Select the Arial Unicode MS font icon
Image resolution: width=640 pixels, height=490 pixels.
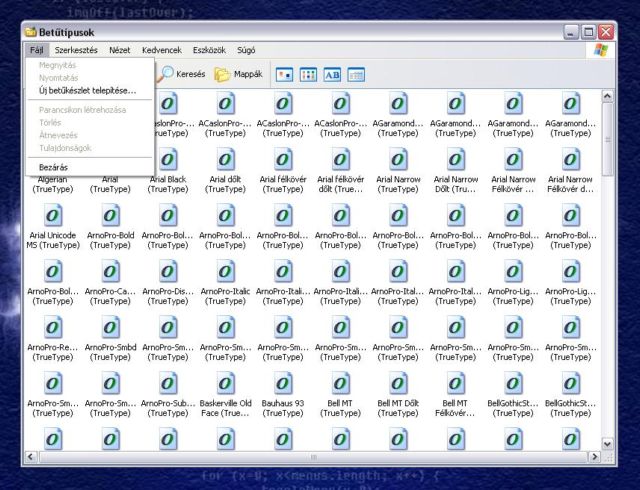[54, 215]
